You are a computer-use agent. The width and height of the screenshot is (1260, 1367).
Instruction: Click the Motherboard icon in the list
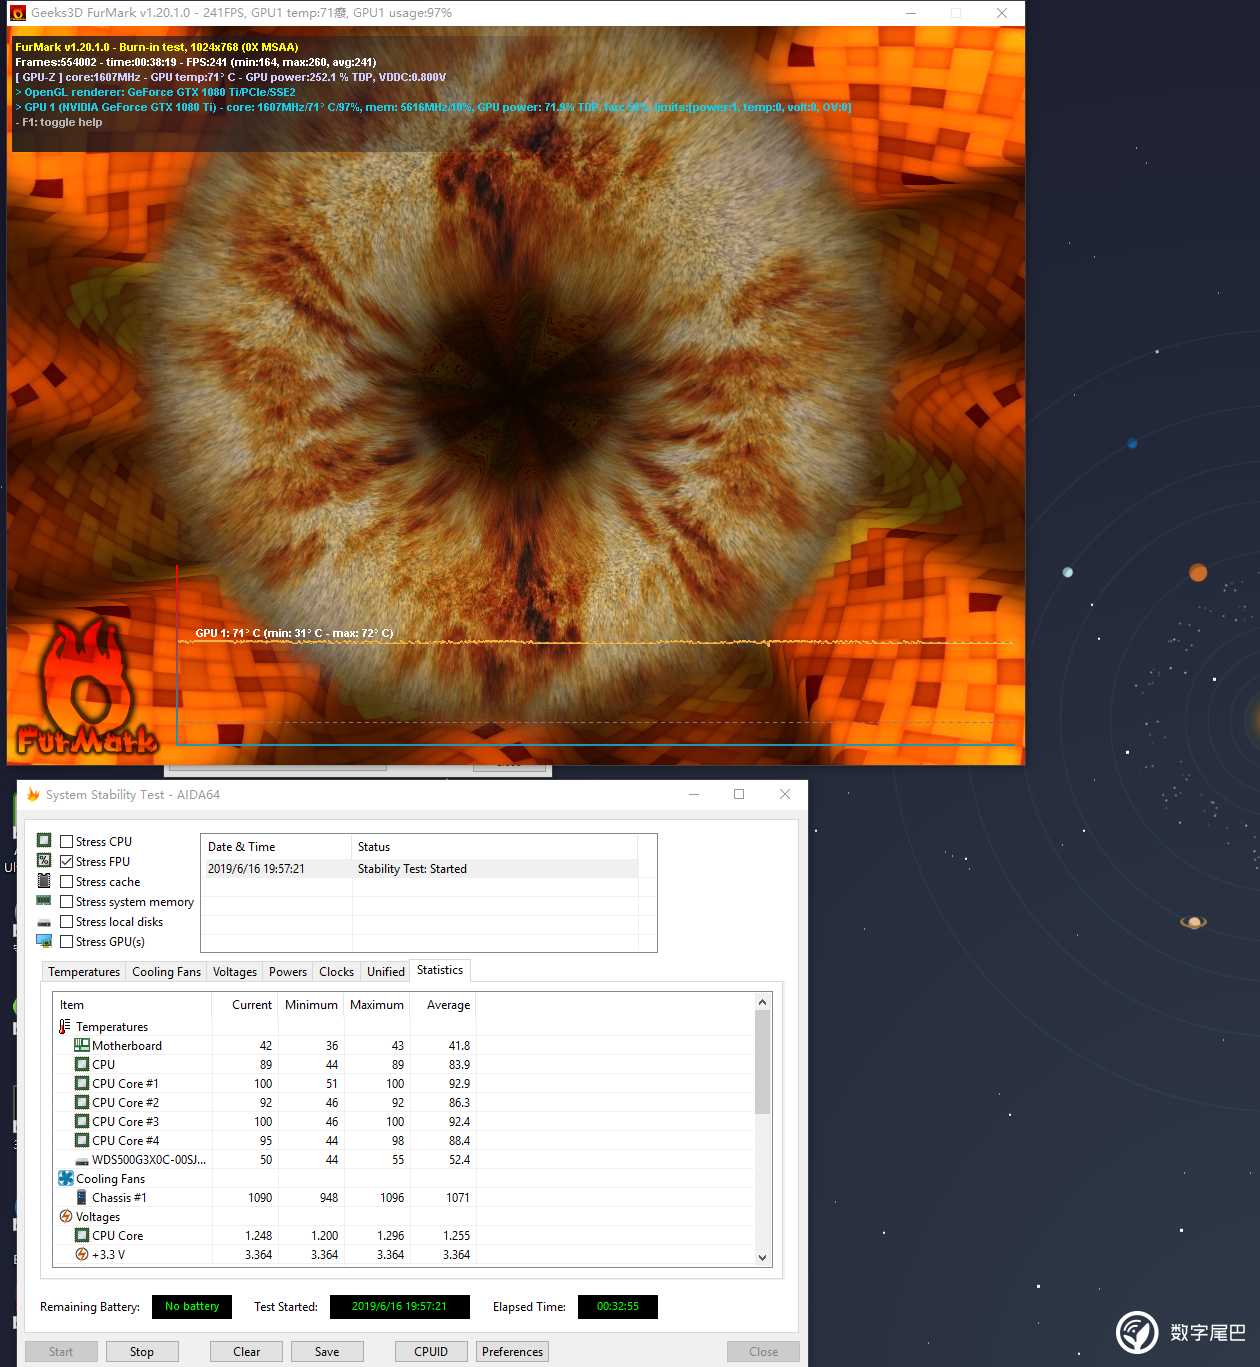(x=82, y=1045)
